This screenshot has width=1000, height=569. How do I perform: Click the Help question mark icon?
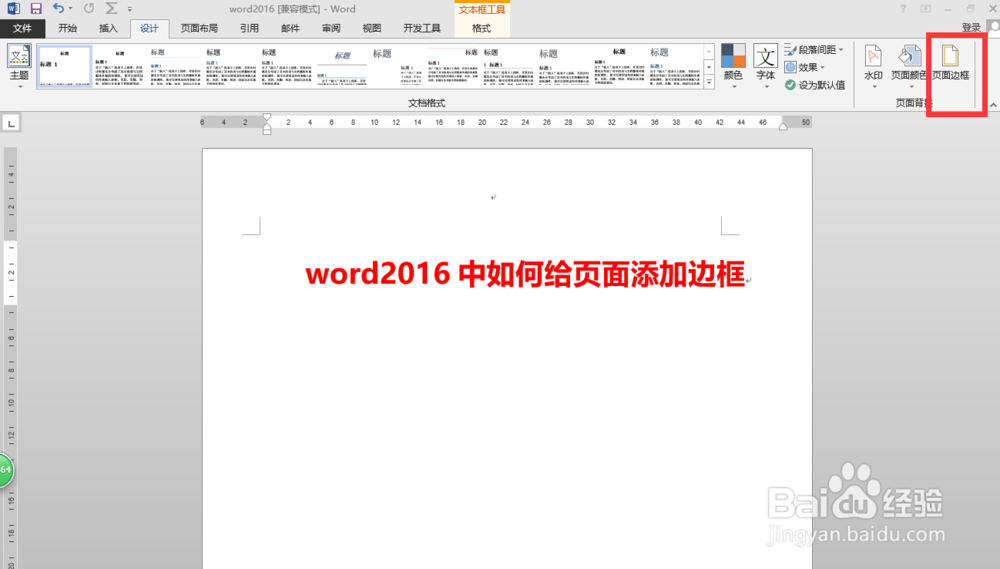coord(903,8)
